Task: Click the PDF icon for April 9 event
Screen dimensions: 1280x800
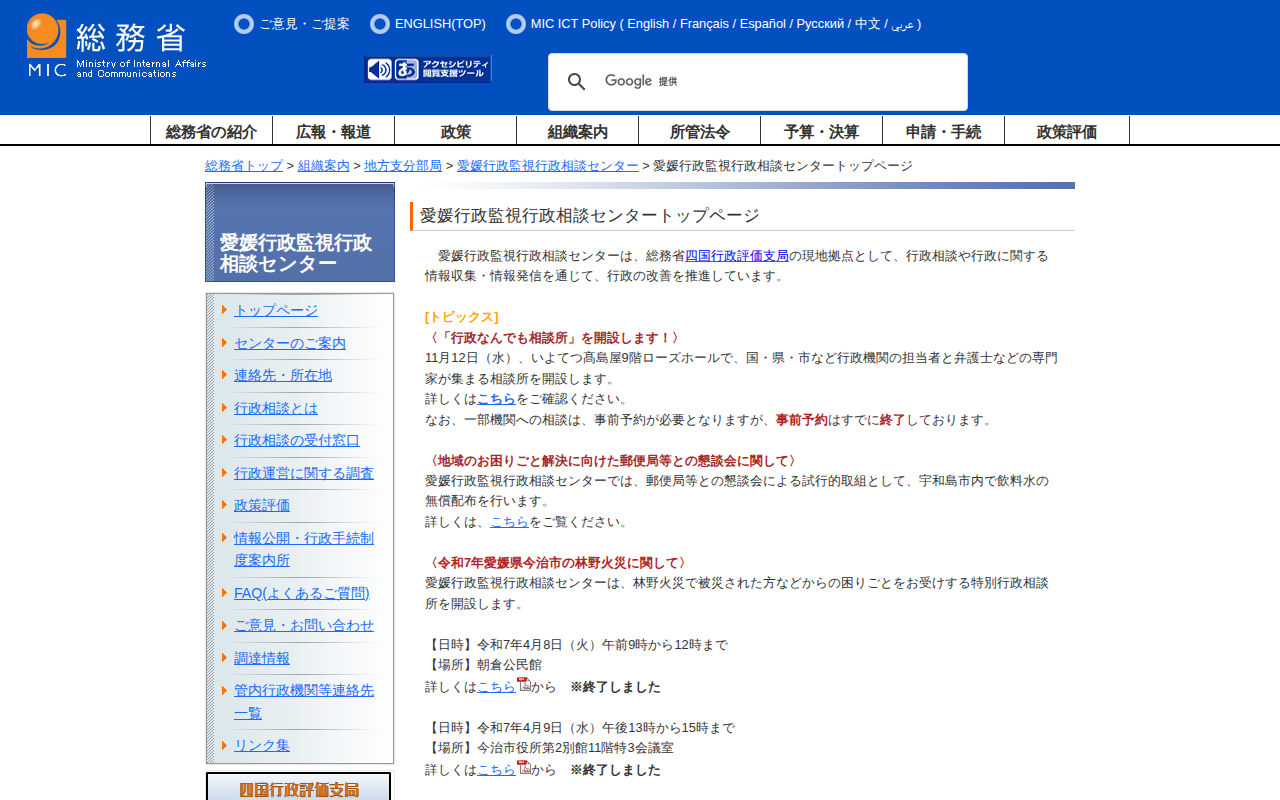Action: [x=524, y=768]
